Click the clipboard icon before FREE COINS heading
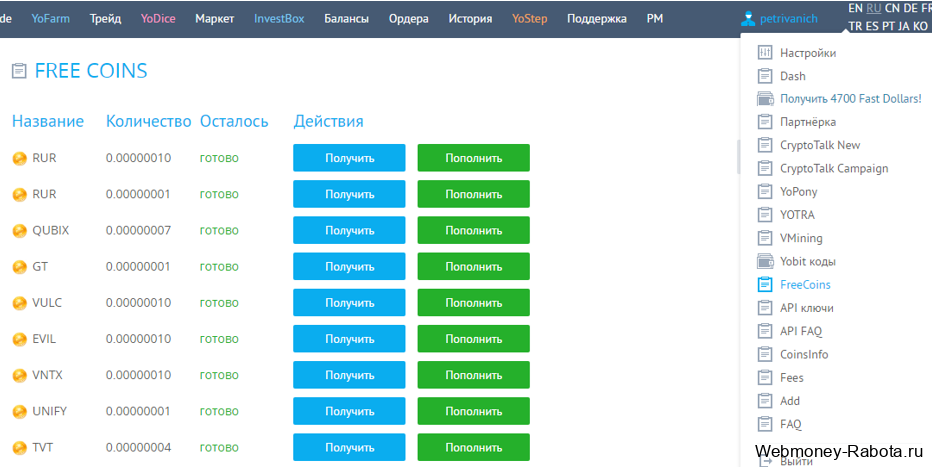The width and height of the screenshot is (932, 469). 19,71
